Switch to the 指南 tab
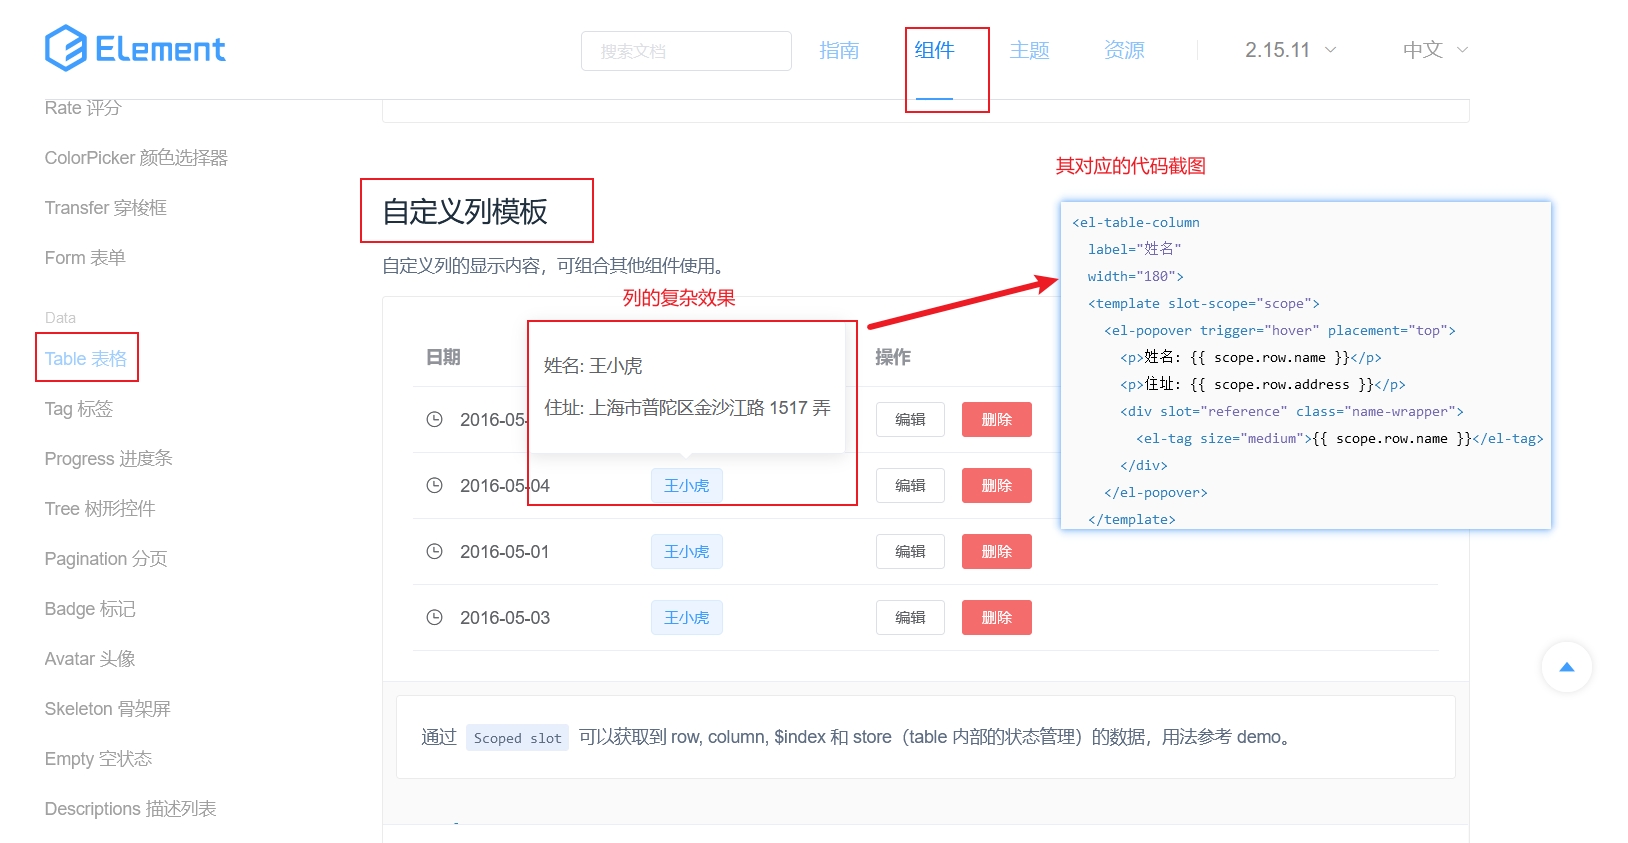This screenshot has height=843, width=1628. click(x=838, y=50)
